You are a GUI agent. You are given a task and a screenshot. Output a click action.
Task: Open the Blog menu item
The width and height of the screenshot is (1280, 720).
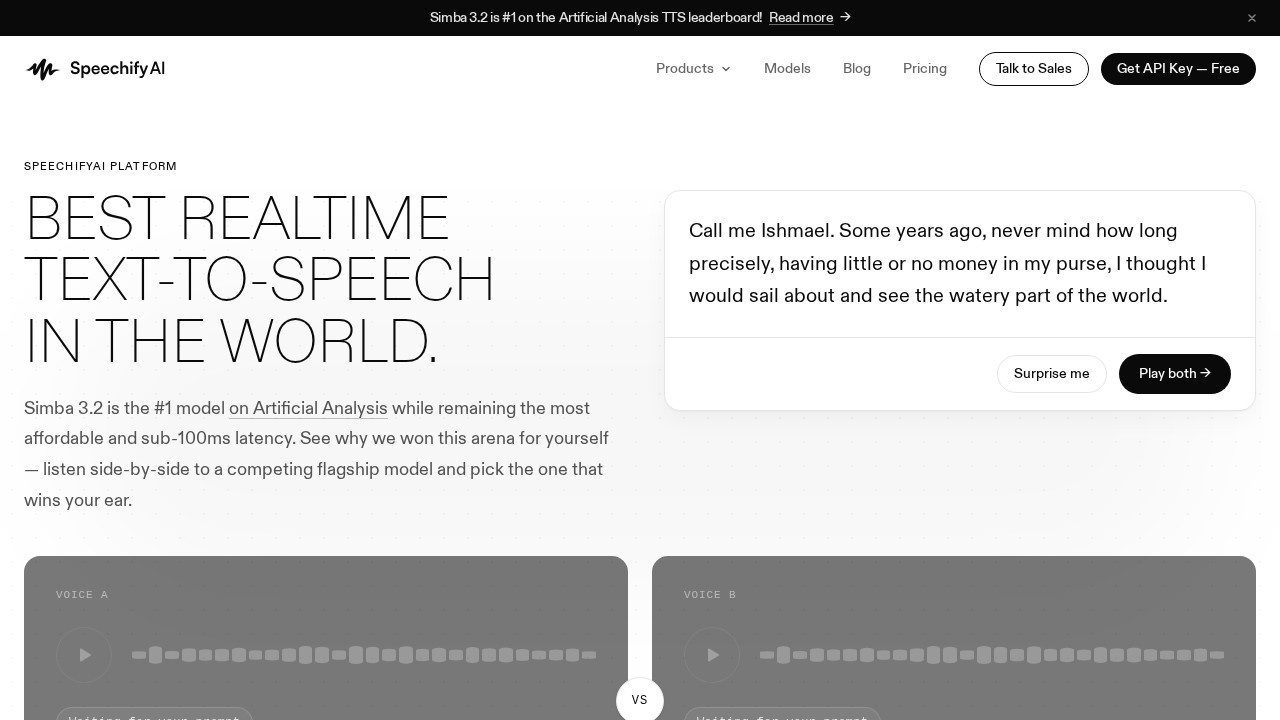(x=857, y=69)
